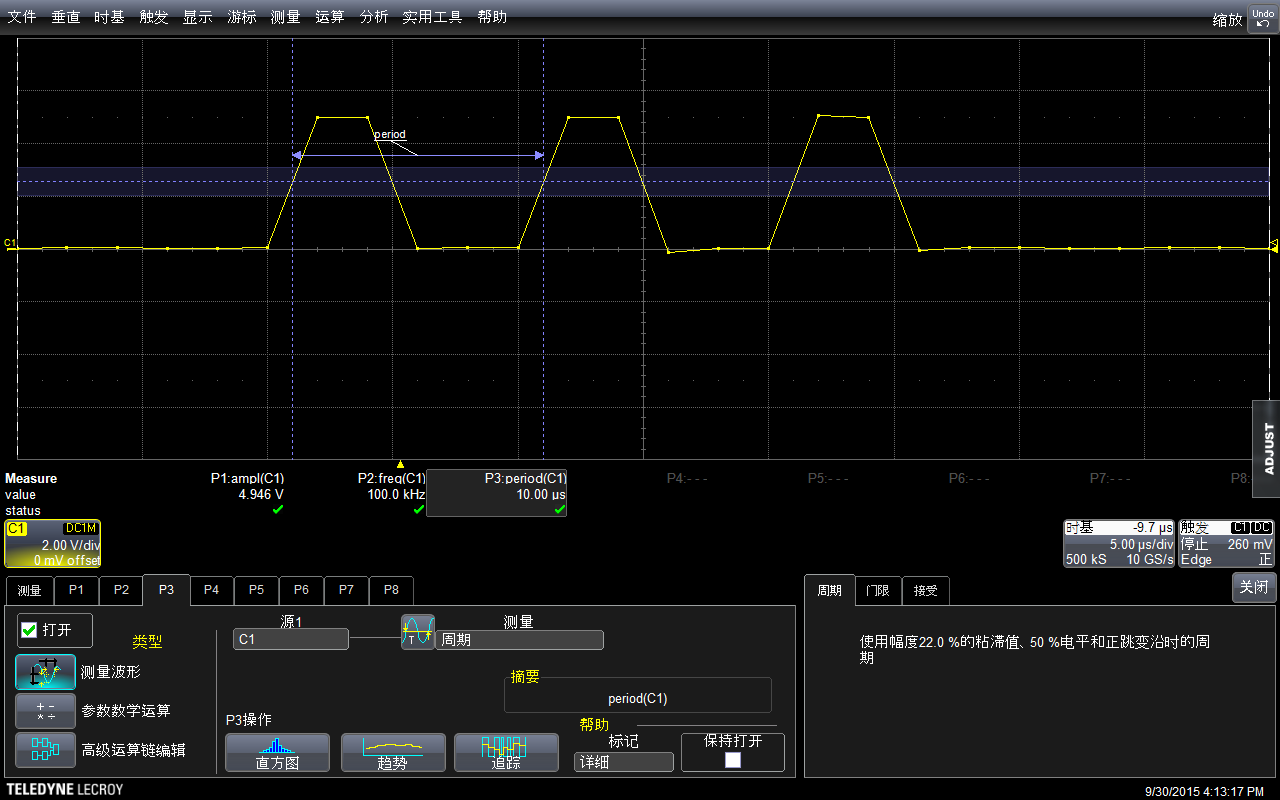Toggle the 保持打开 checkbox
1280x800 pixels.
(x=733, y=760)
